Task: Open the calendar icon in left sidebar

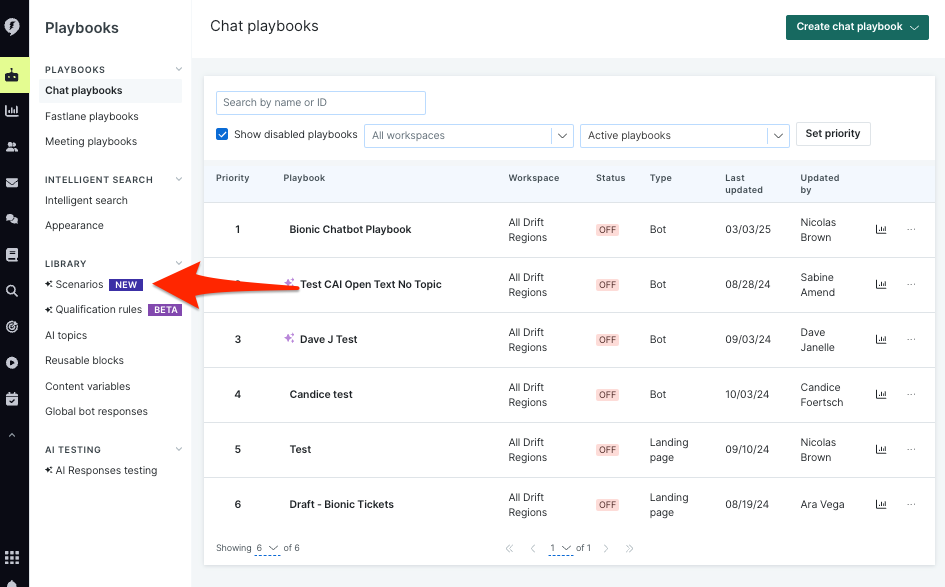Action: [x=12, y=399]
